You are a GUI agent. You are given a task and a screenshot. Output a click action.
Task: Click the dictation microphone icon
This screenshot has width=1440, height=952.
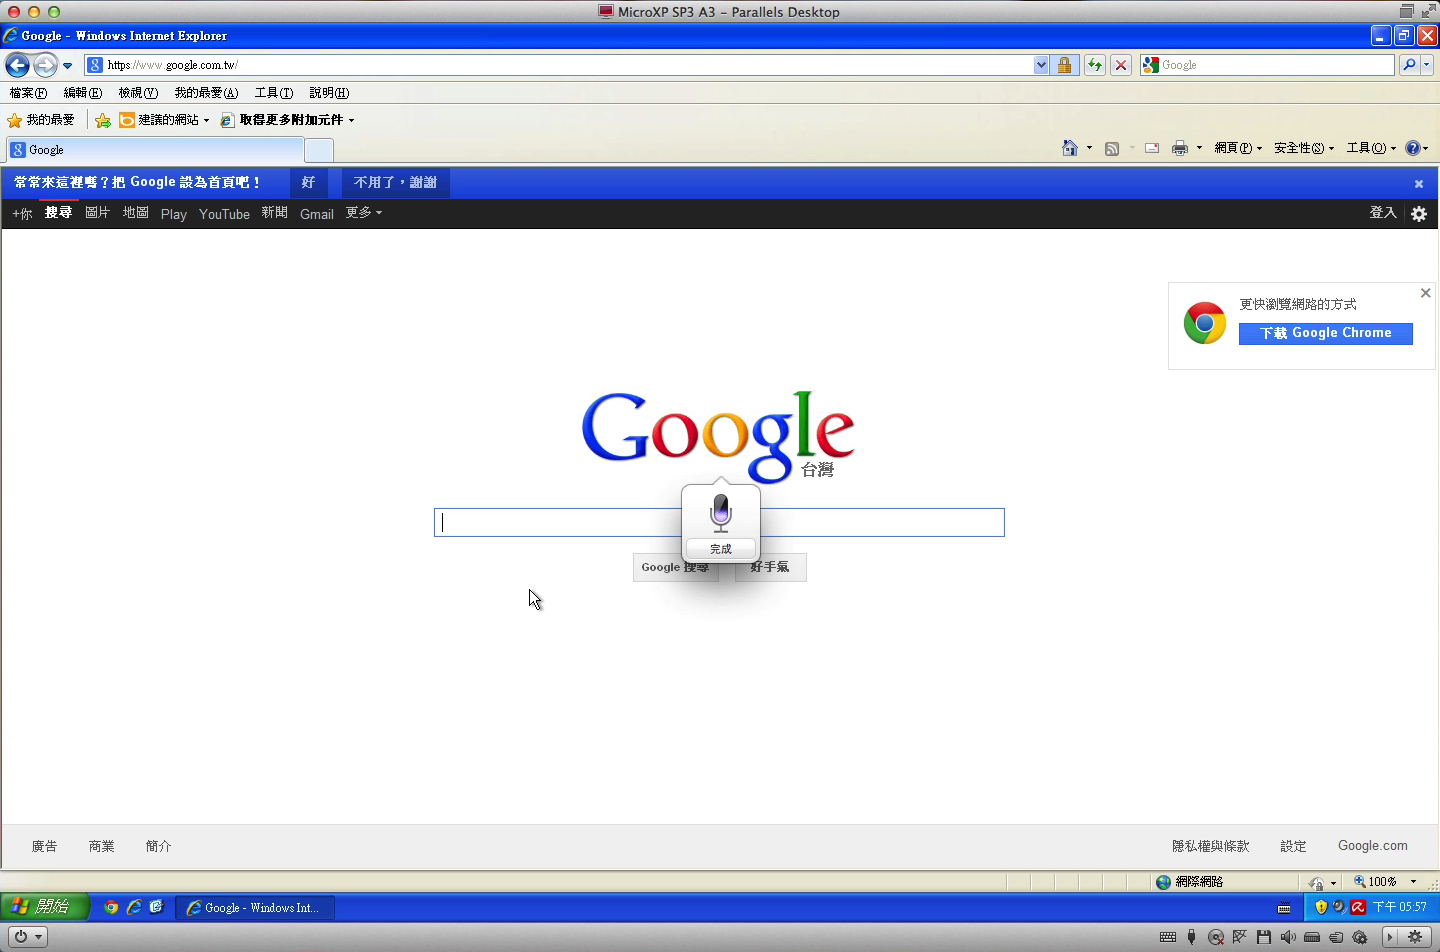click(721, 512)
